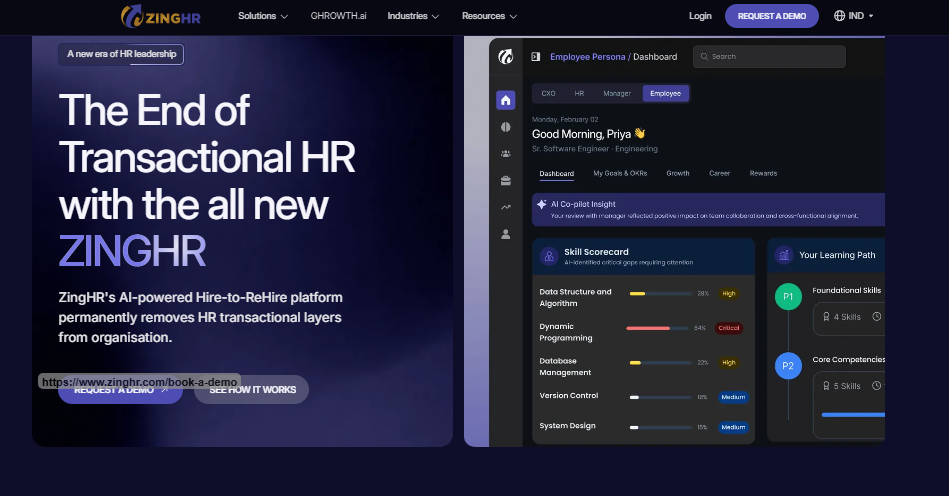This screenshot has height=496, width=949.
Task: Click the feather logo atop dashboard sidebar
Action: pyautogui.click(x=505, y=57)
